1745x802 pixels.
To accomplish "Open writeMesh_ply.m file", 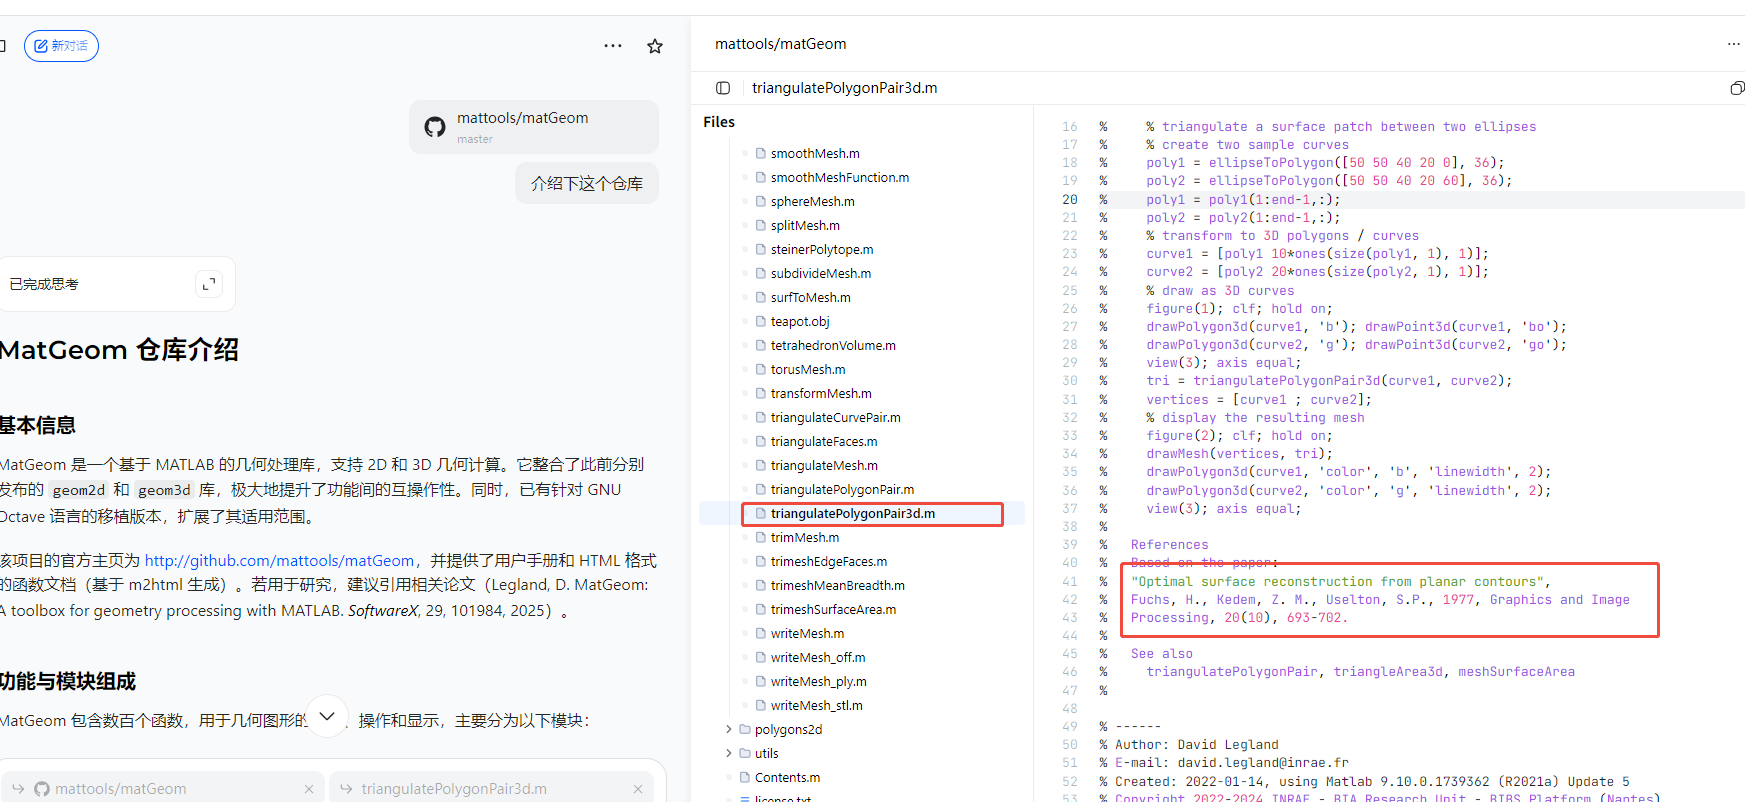I will (x=819, y=681).
